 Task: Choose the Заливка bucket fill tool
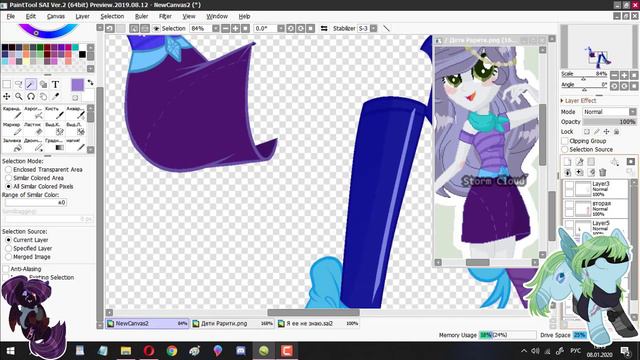point(11,144)
